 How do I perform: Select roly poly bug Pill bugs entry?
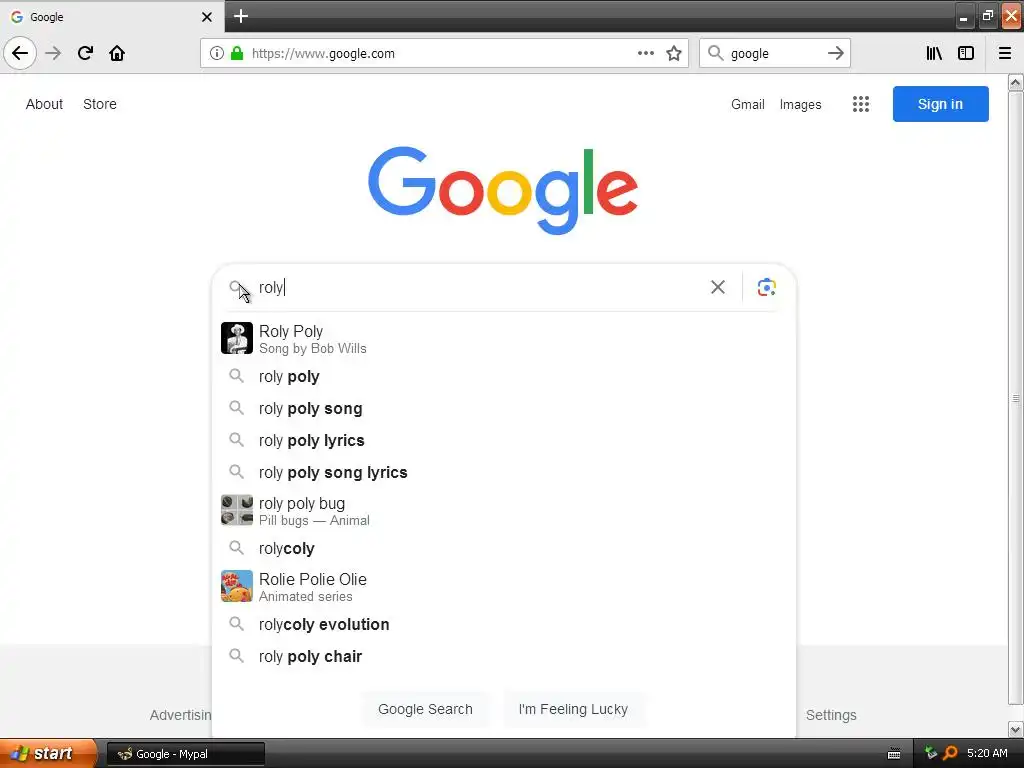(x=504, y=510)
